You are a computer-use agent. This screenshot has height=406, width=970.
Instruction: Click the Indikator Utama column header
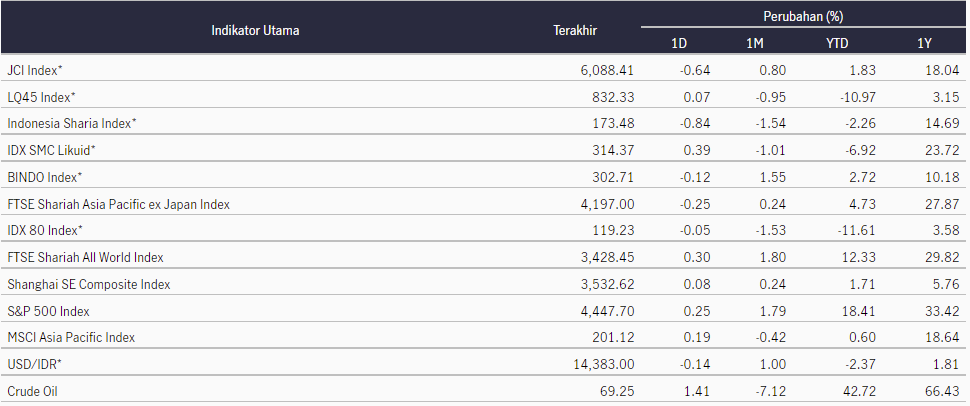point(255,30)
